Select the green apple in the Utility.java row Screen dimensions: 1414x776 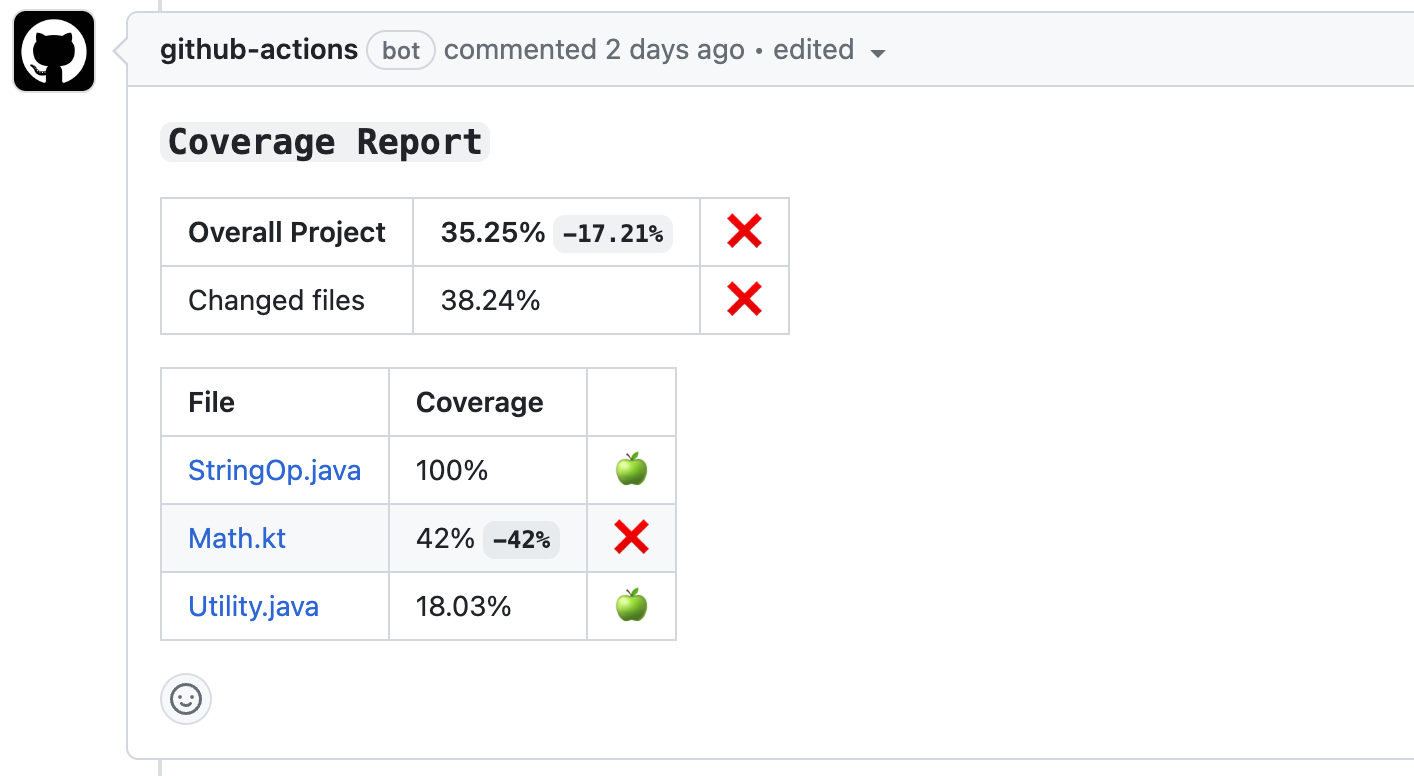(x=632, y=604)
